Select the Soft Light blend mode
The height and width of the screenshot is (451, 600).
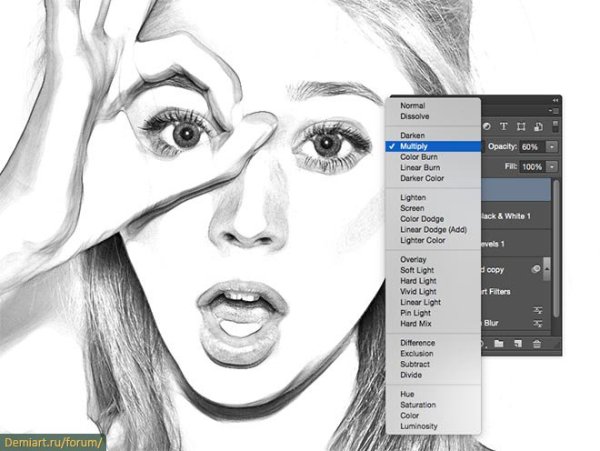(x=418, y=270)
